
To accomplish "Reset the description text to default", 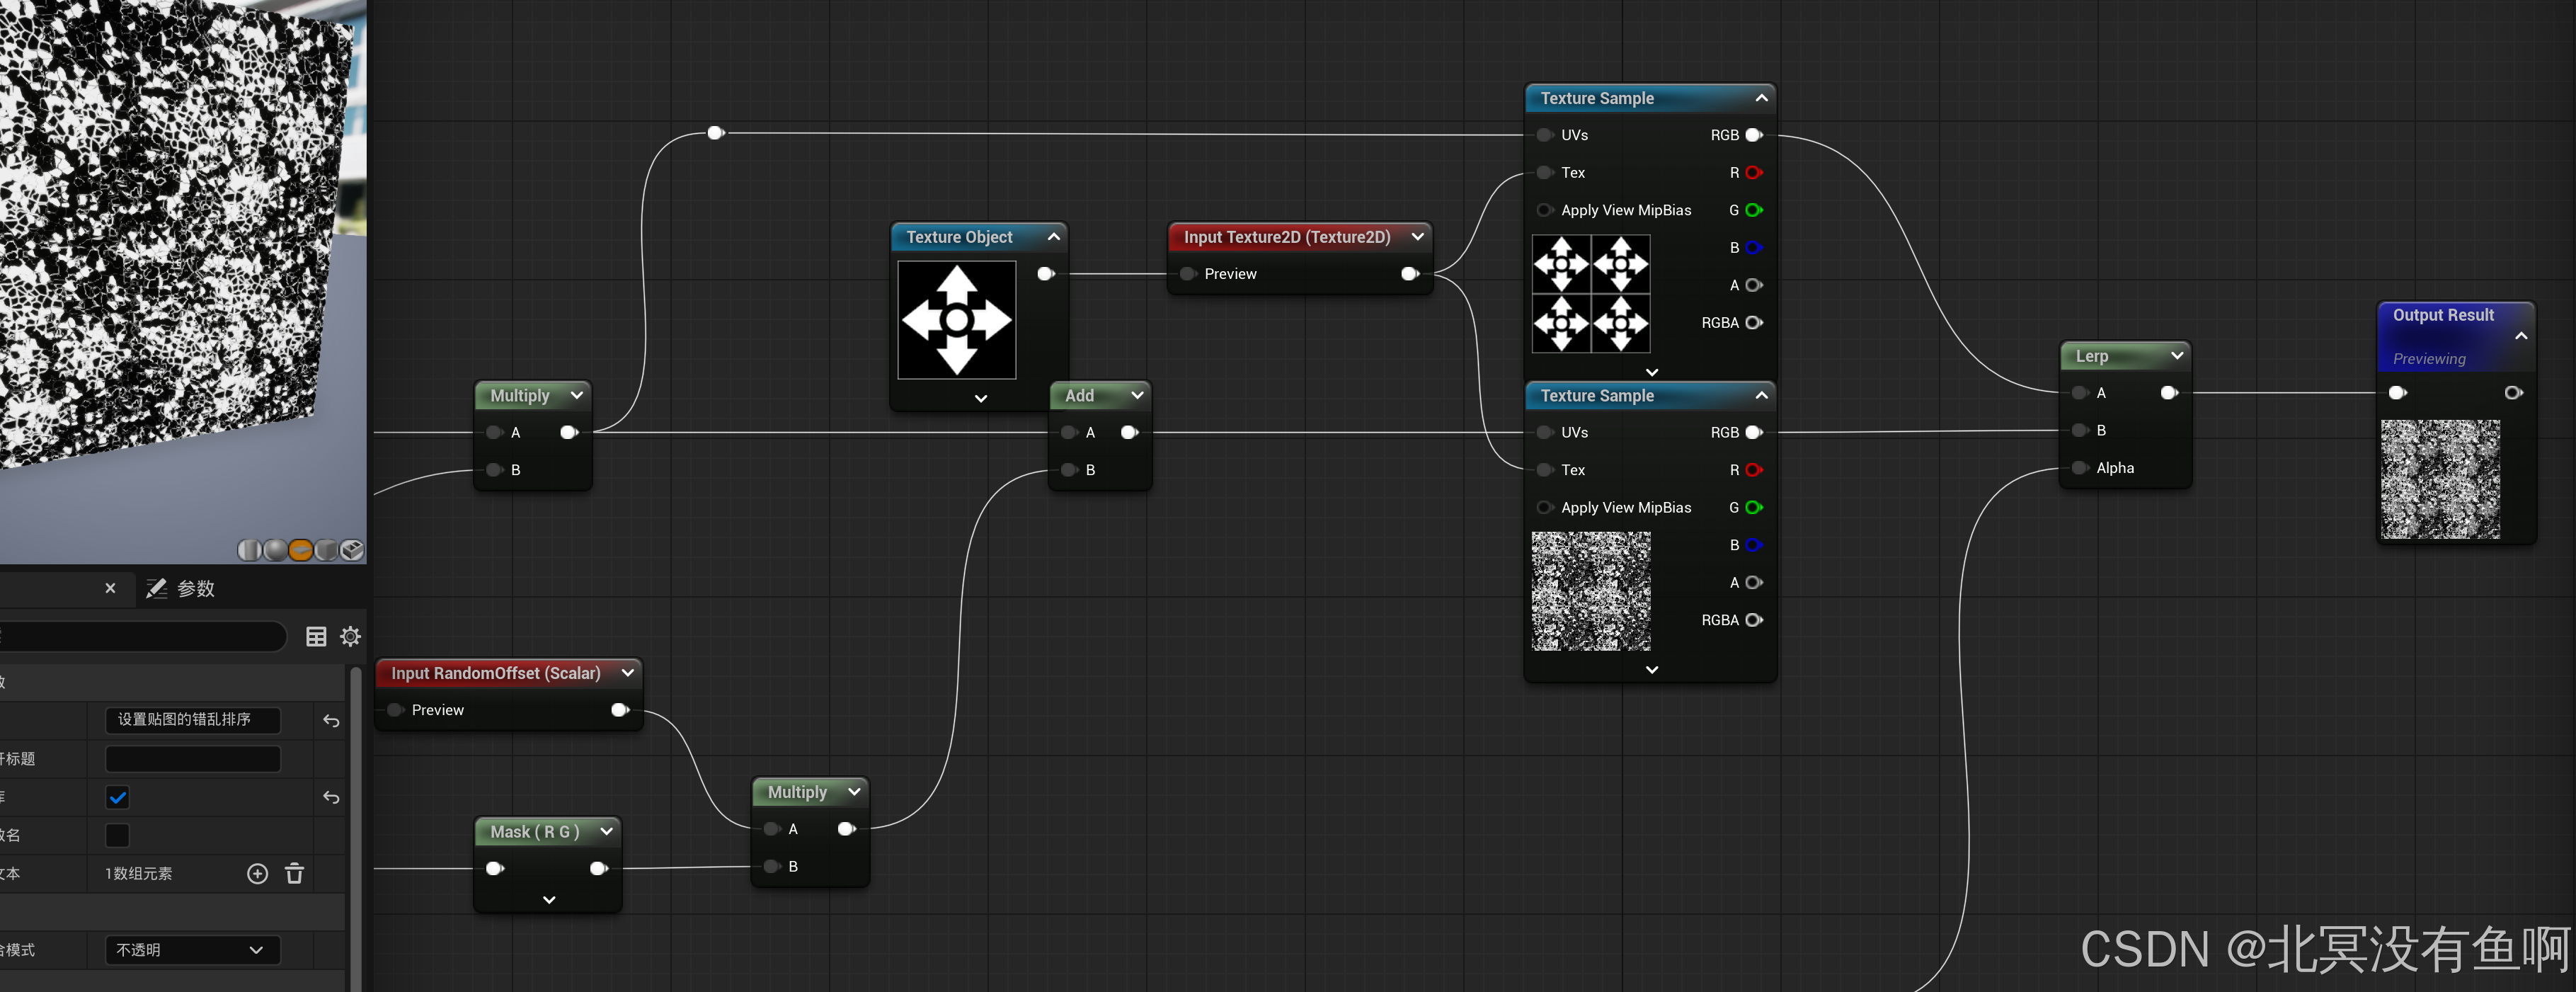I will [331, 720].
